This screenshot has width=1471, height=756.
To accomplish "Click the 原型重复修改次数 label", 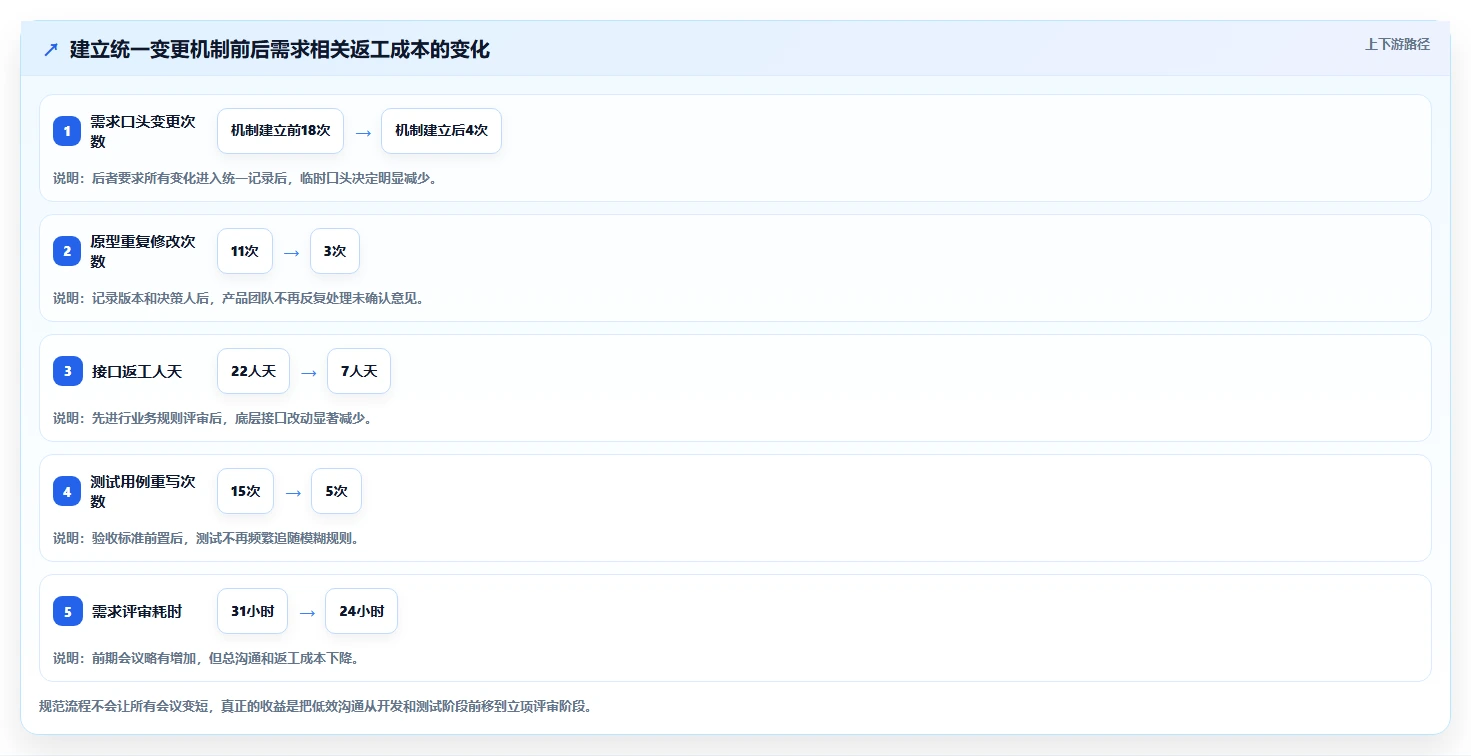I will 143,251.
